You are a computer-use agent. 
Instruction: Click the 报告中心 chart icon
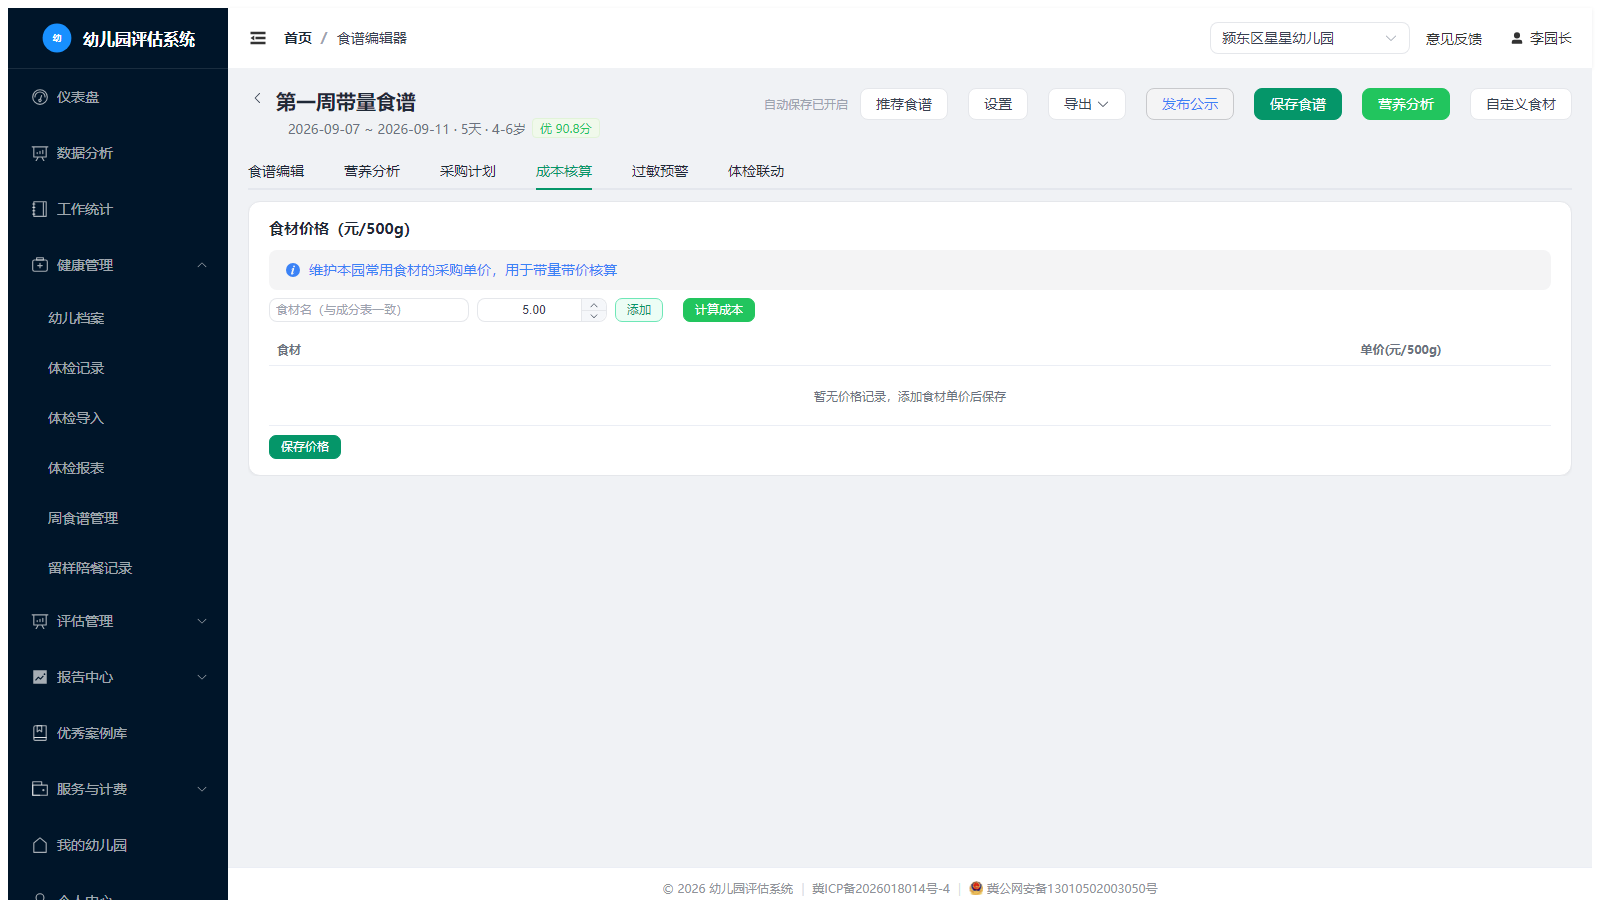click(x=40, y=677)
